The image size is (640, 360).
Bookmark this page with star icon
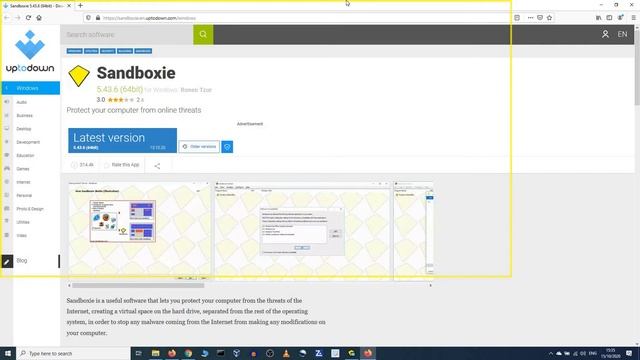pyautogui.click(x=549, y=18)
